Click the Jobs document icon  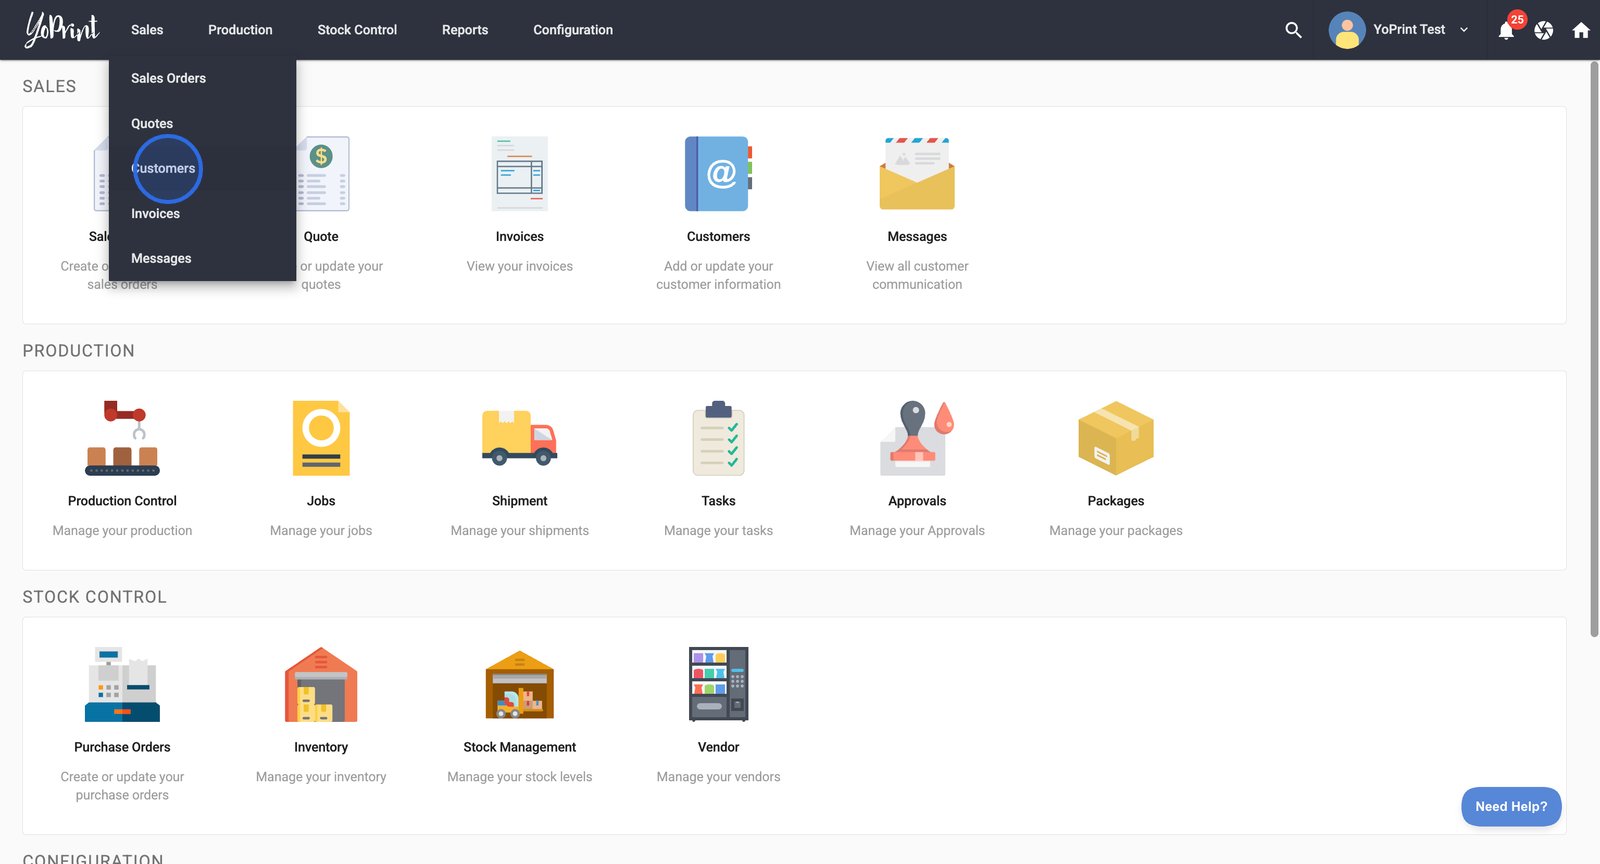coord(321,438)
